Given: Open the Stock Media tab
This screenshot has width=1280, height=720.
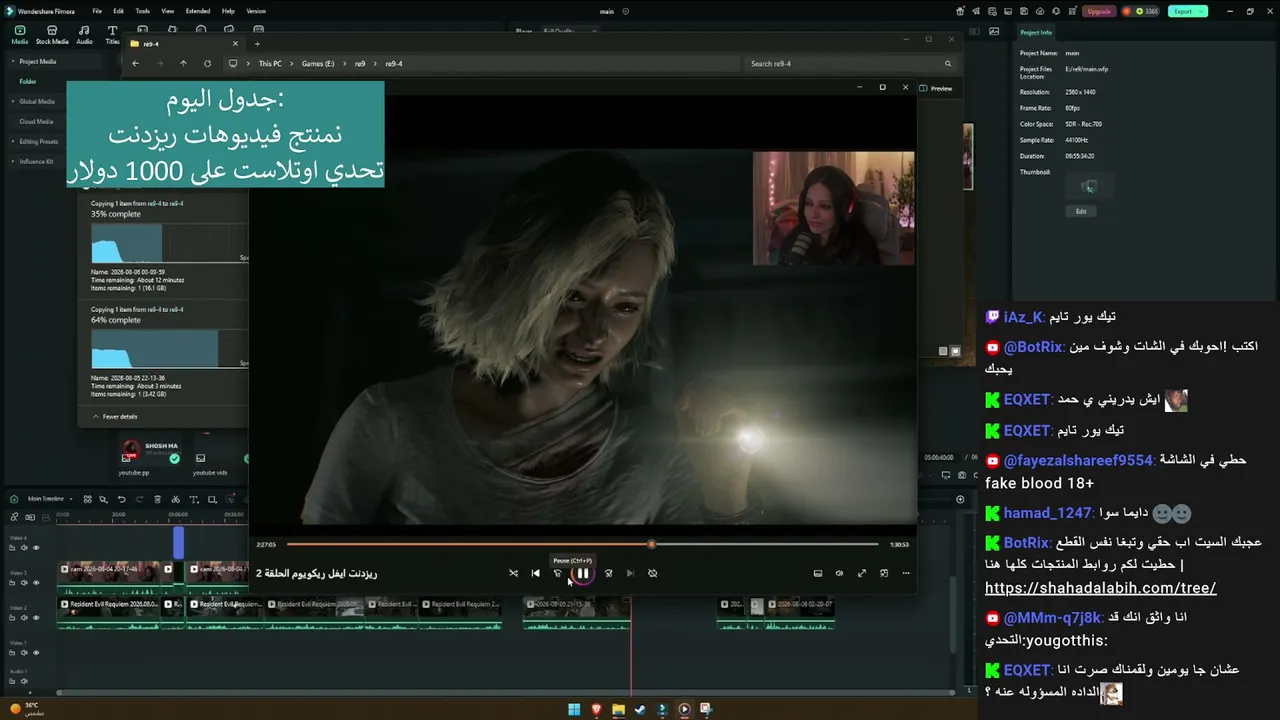Looking at the screenshot, I should (52, 35).
